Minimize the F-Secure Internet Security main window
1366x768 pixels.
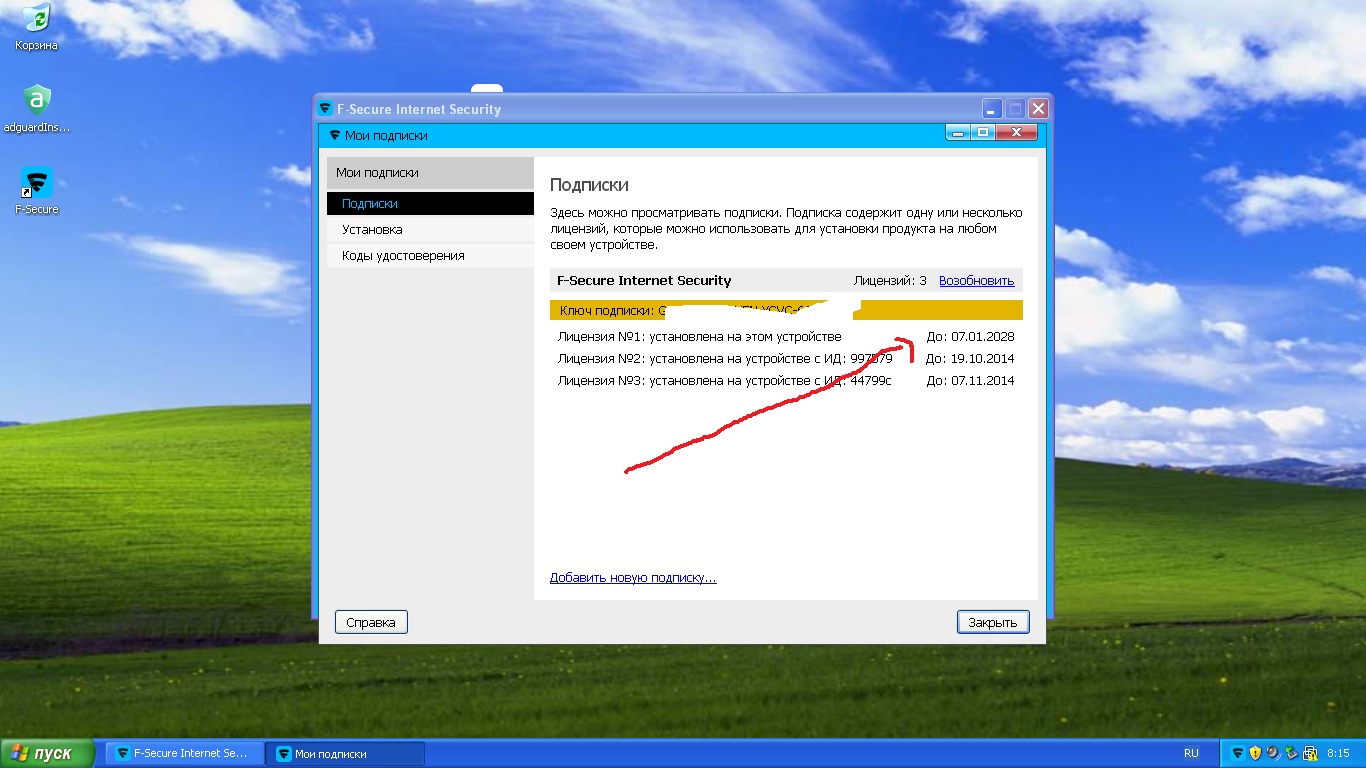click(992, 109)
